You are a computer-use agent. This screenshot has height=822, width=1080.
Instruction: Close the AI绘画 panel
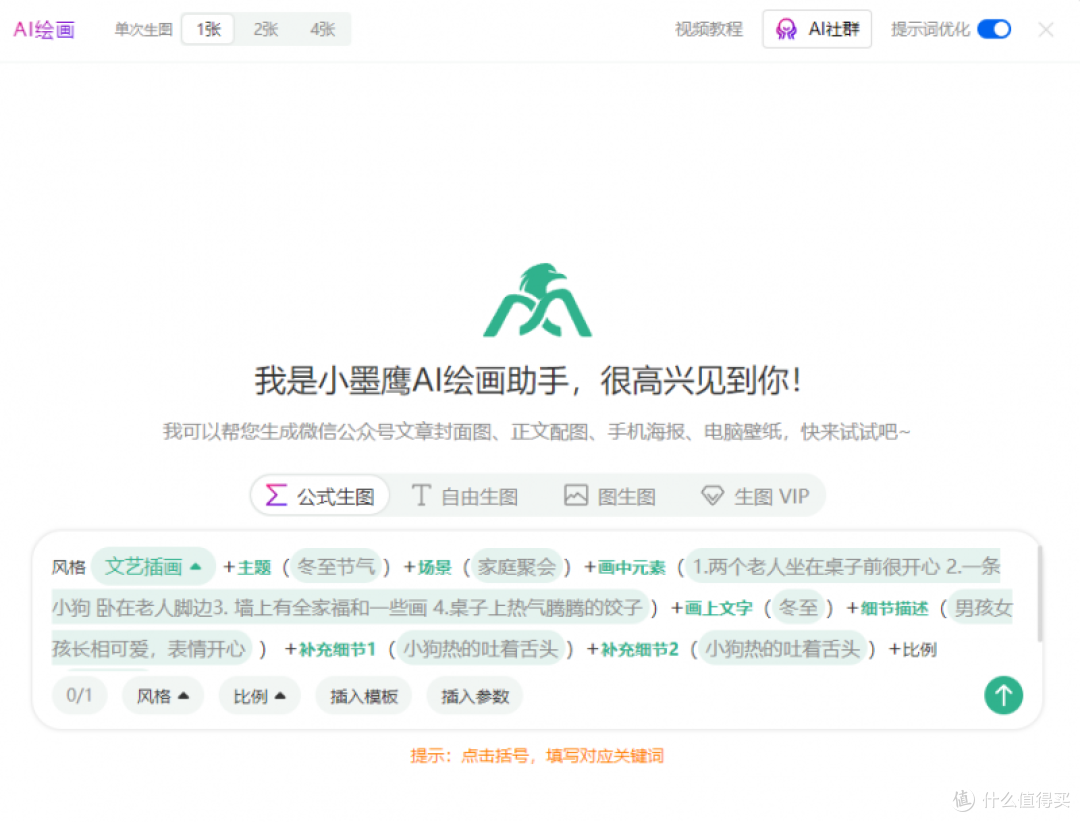[1046, 30]
